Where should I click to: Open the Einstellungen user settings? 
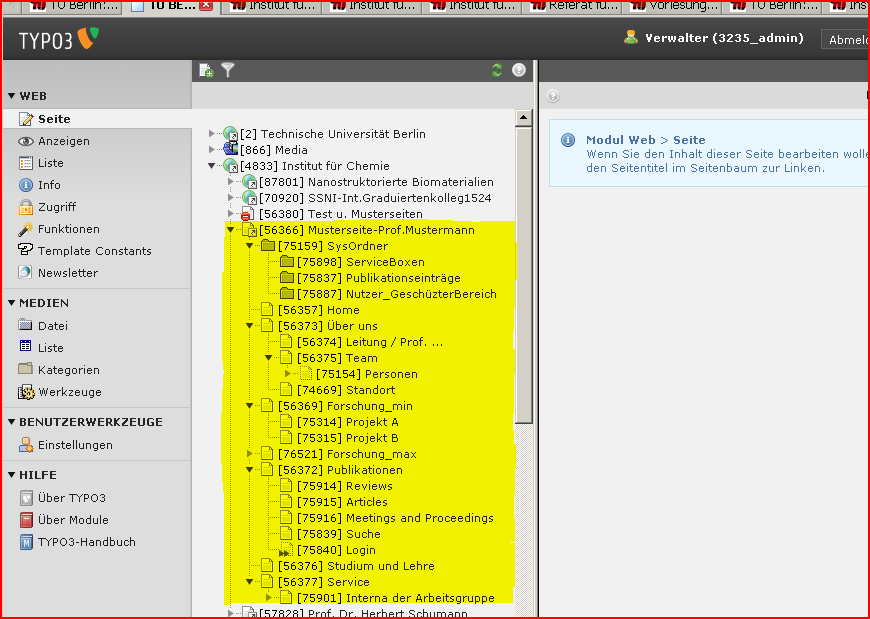click(x=75, y=445)
